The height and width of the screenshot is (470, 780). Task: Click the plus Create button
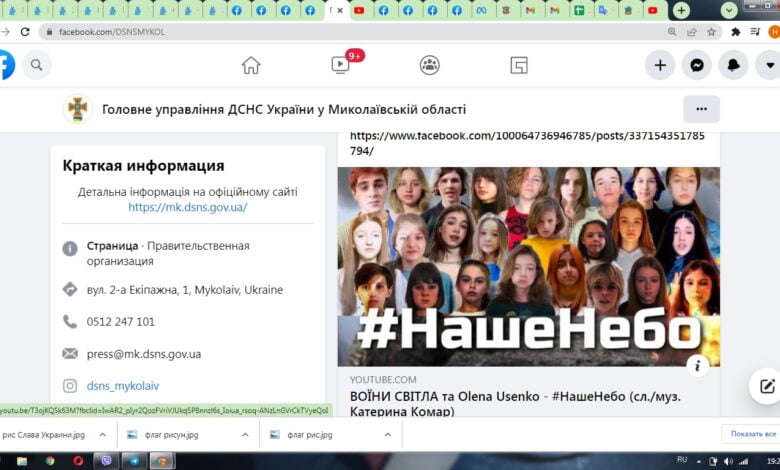tap(660, 65)
